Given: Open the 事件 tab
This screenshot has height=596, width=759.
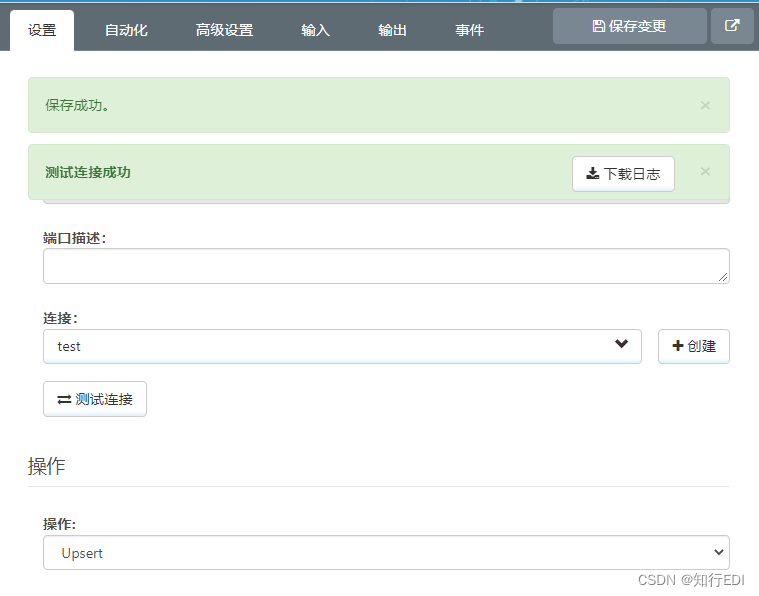Looking at the screenshot, I should [469, 30].
